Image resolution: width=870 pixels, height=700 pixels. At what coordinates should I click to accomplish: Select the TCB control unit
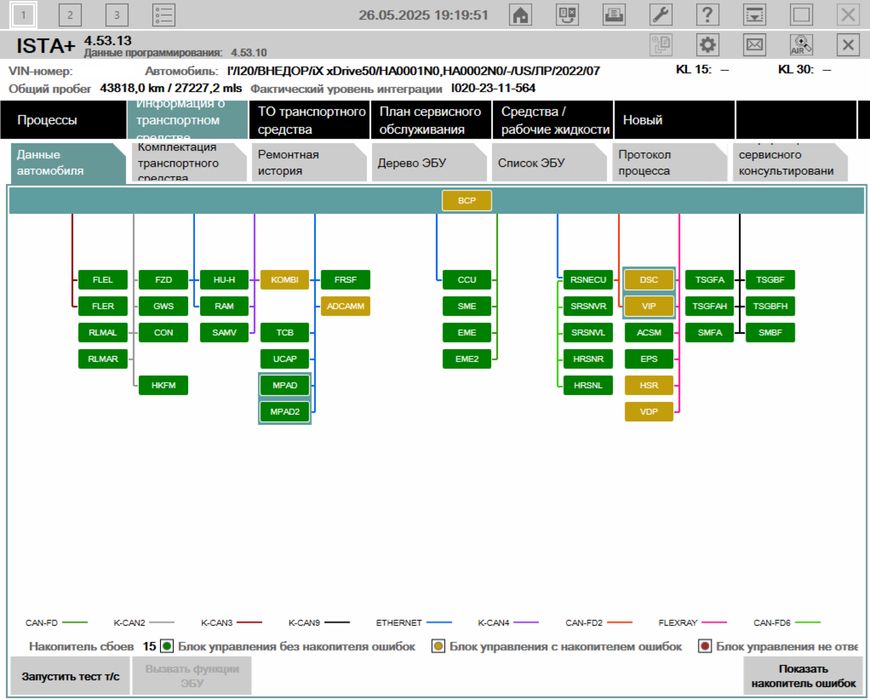tap(285, 332)
